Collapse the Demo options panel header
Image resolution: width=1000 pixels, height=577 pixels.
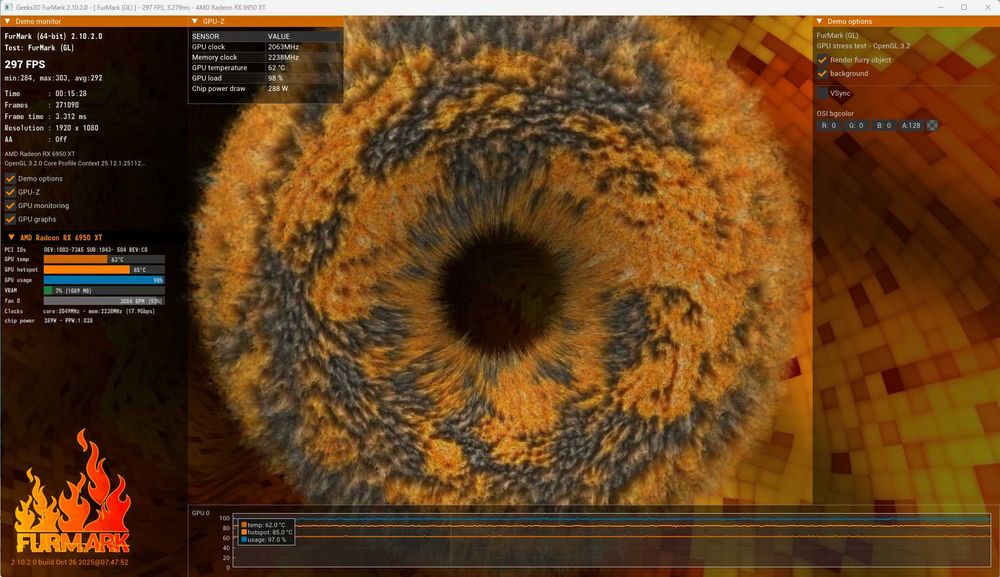click(820, 21)
